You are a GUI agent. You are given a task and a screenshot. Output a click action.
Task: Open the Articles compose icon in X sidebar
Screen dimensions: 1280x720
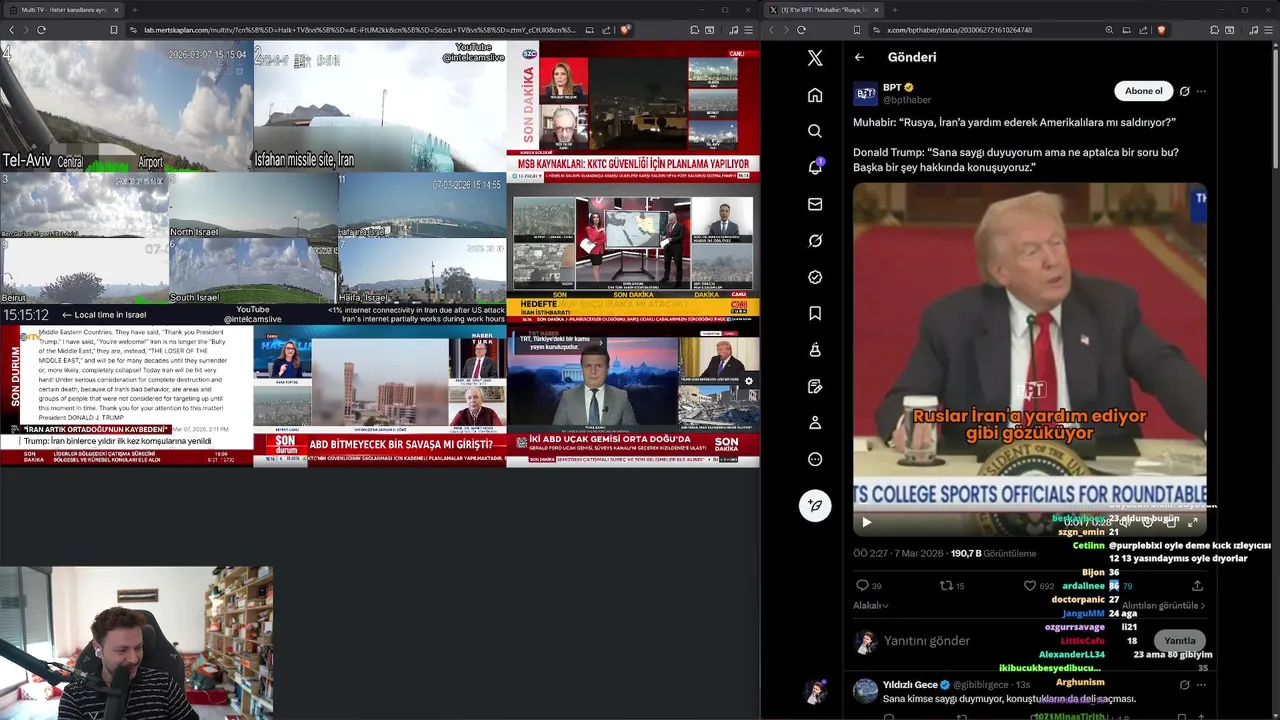(815, 386)
